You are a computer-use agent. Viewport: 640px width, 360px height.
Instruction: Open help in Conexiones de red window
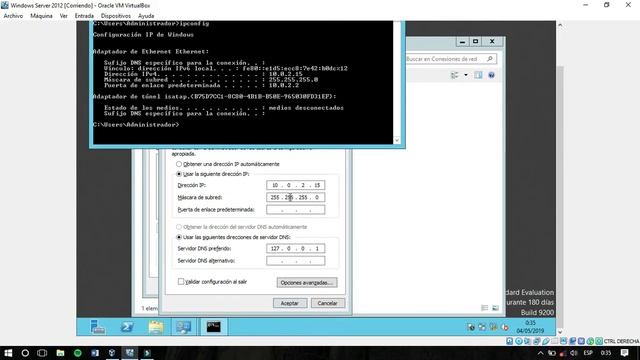click(491, 75)
